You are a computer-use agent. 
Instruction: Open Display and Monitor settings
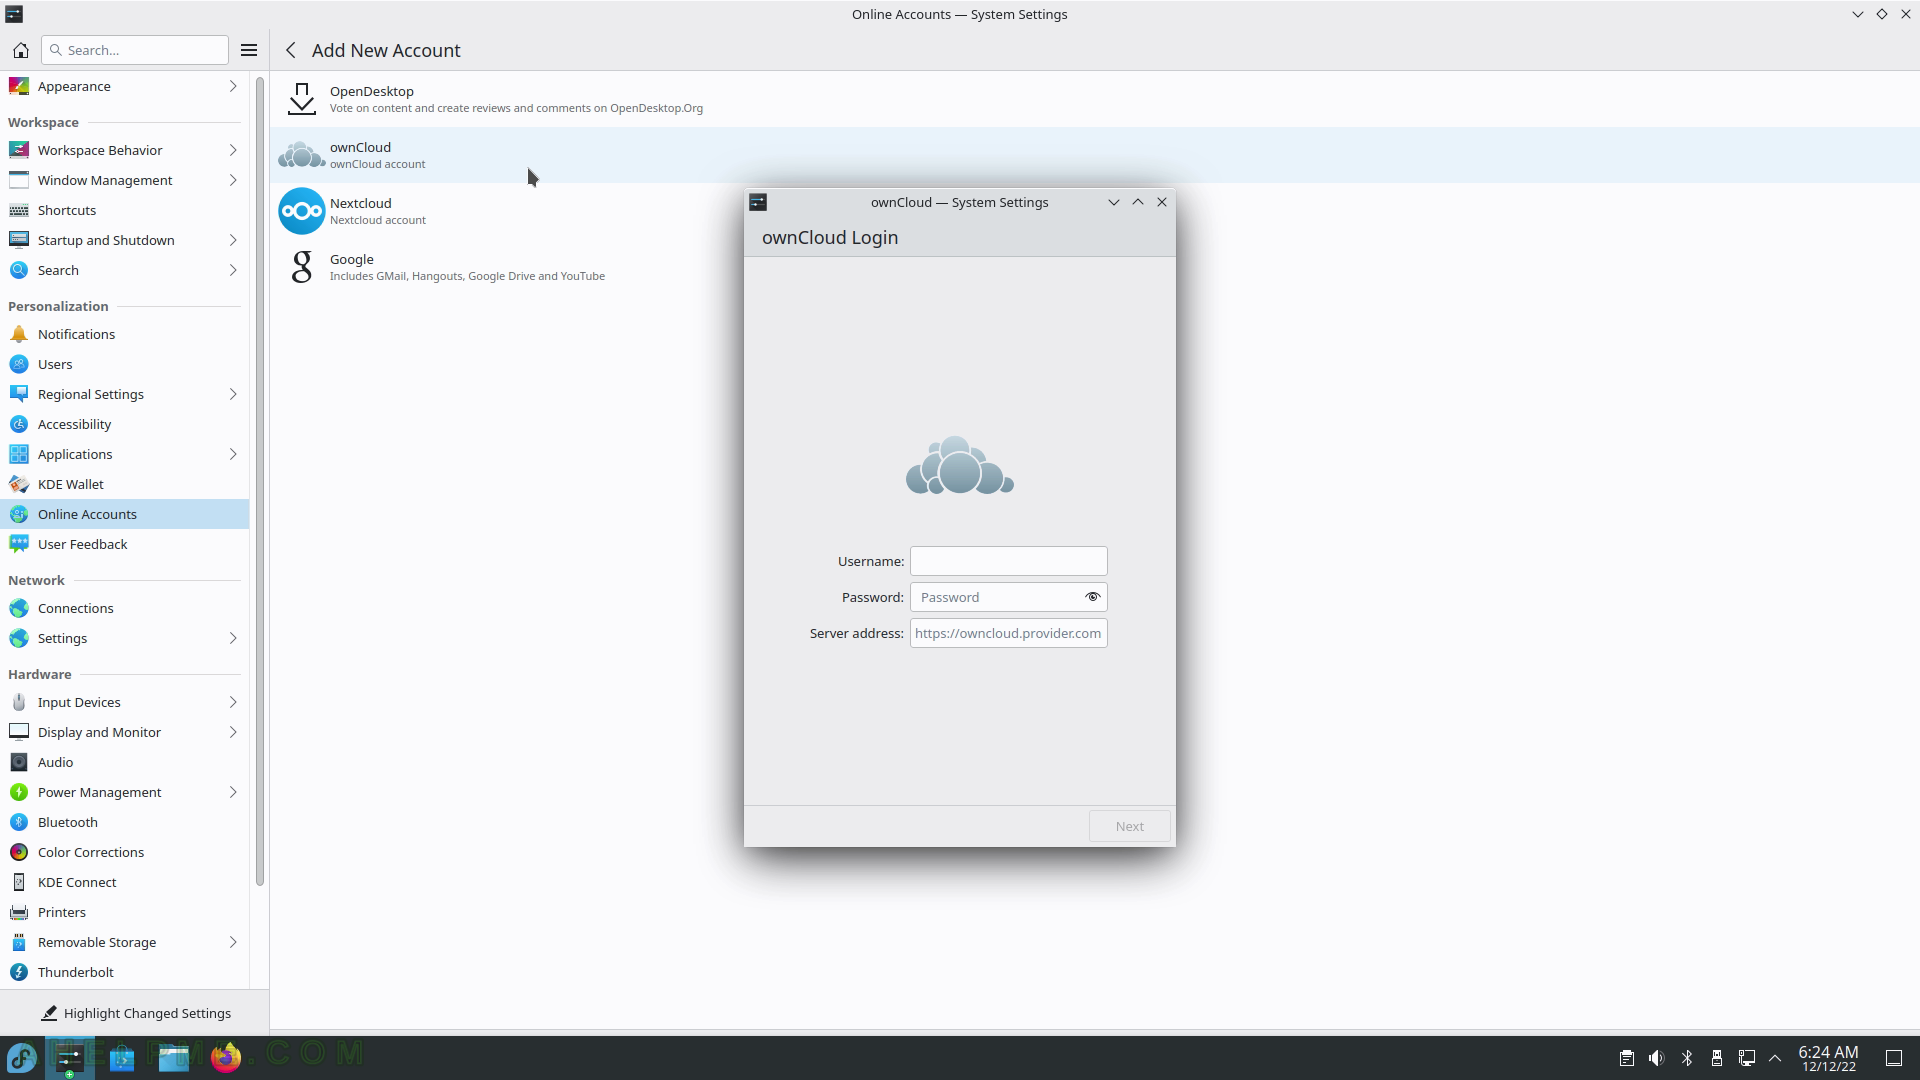124,732
